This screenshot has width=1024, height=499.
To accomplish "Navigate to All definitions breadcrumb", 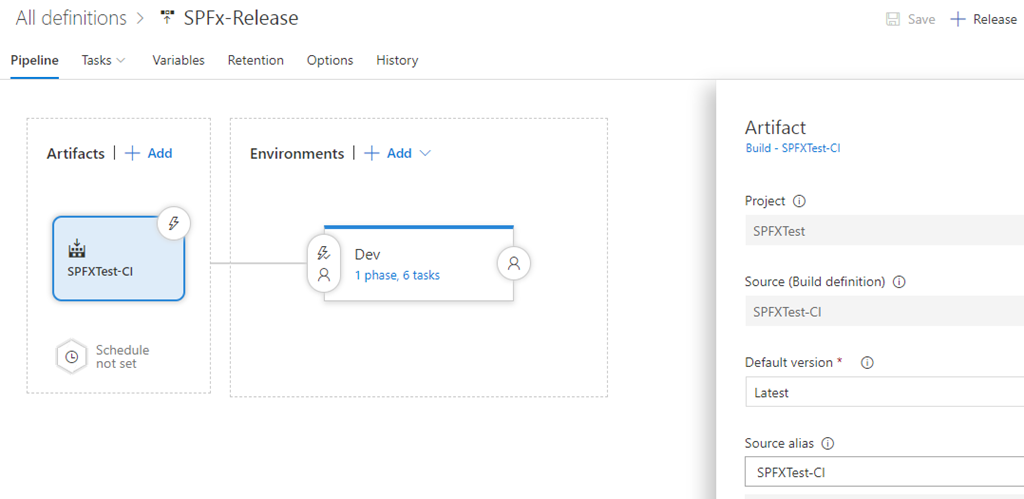I will click(71, 19).
